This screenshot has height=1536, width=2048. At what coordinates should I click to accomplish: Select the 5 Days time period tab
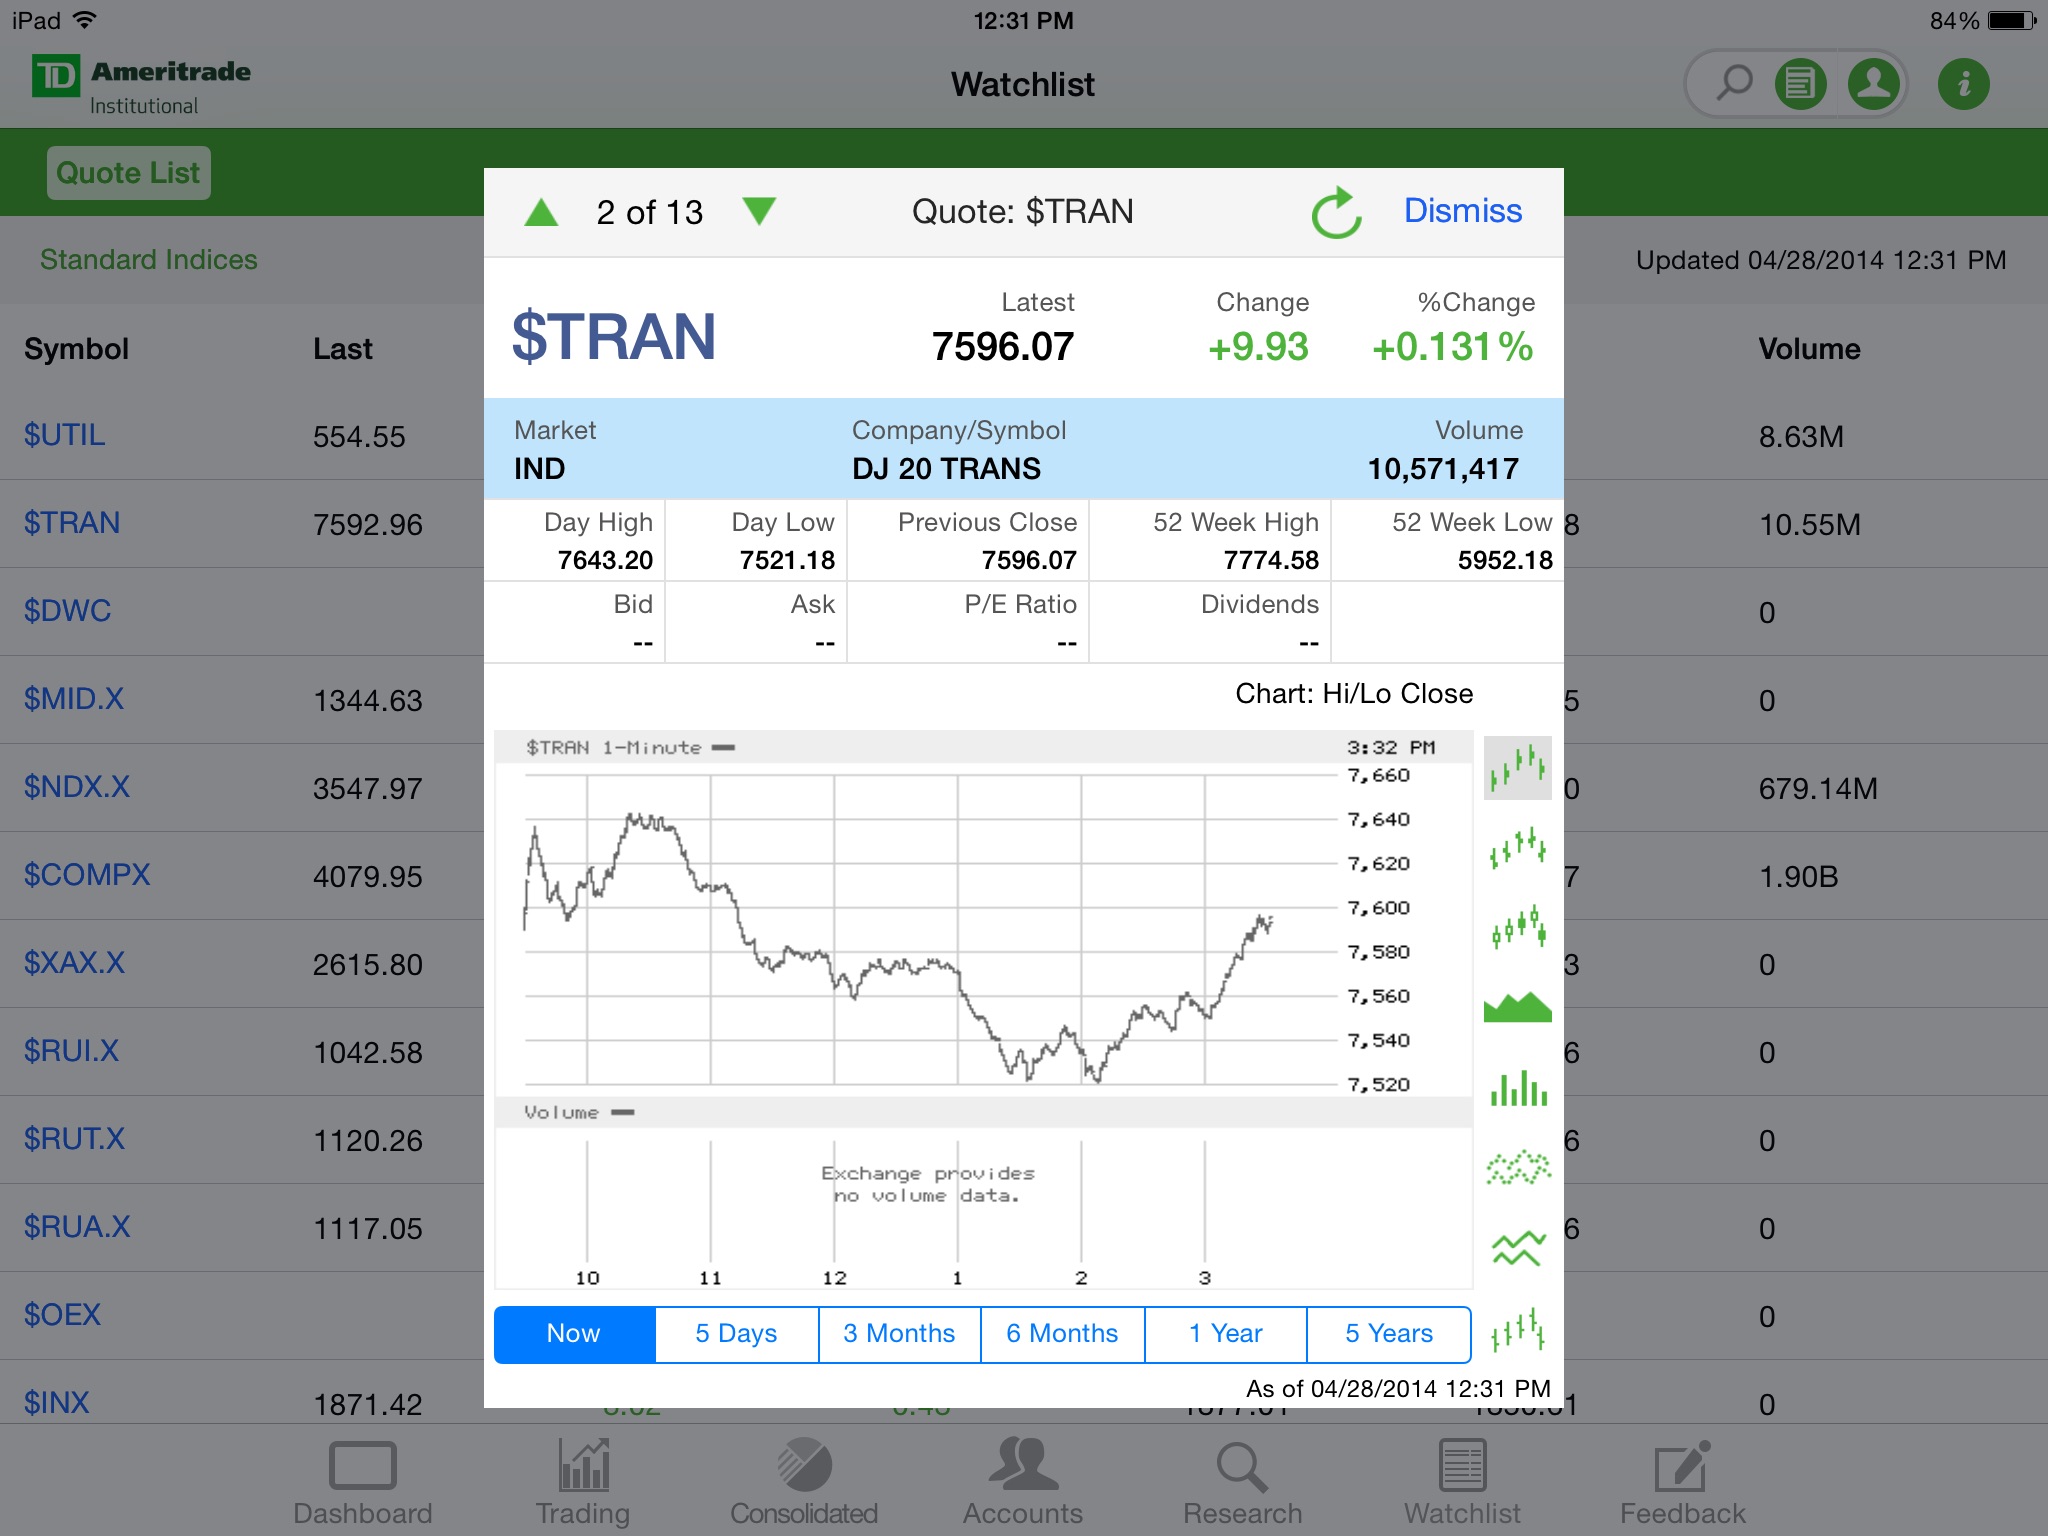click(734, 1331)
